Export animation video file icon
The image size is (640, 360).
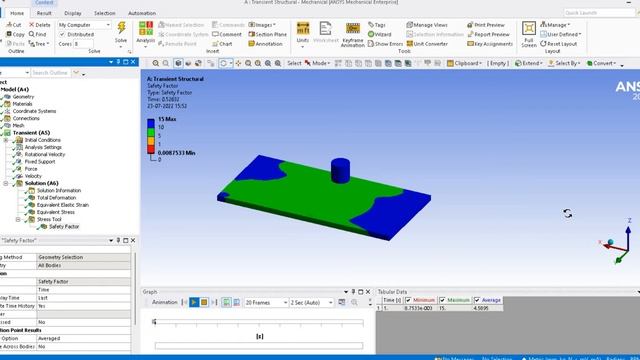[x=342, y=302]
